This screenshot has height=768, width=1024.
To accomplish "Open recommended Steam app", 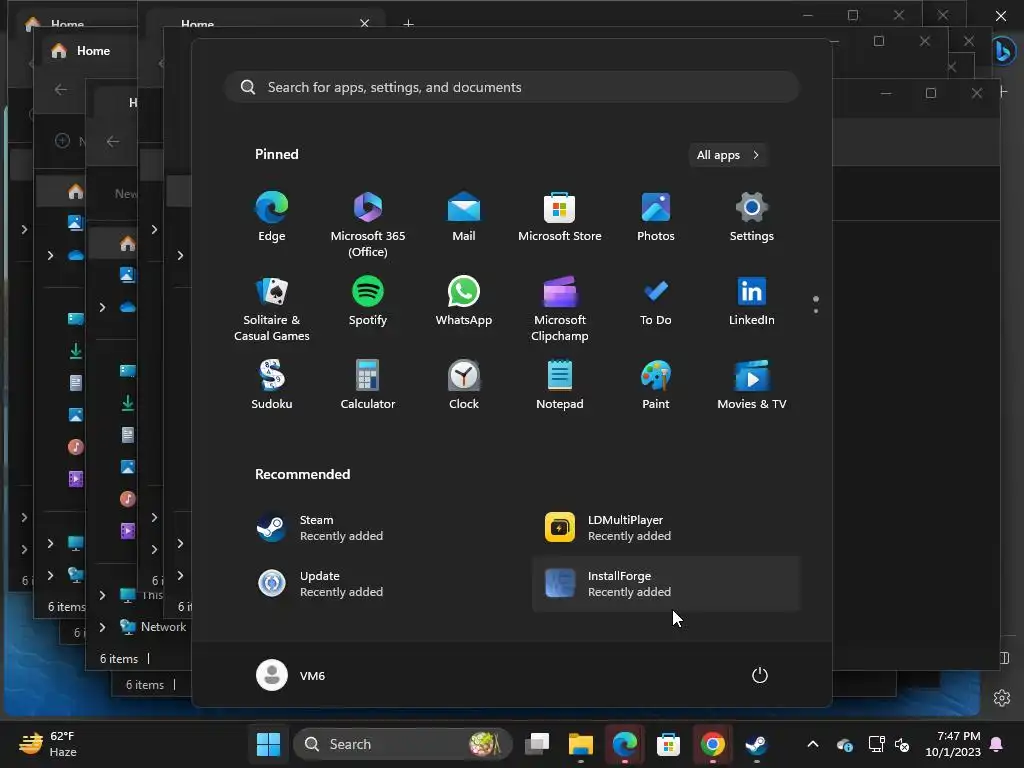I will click(x=379, y=528).
